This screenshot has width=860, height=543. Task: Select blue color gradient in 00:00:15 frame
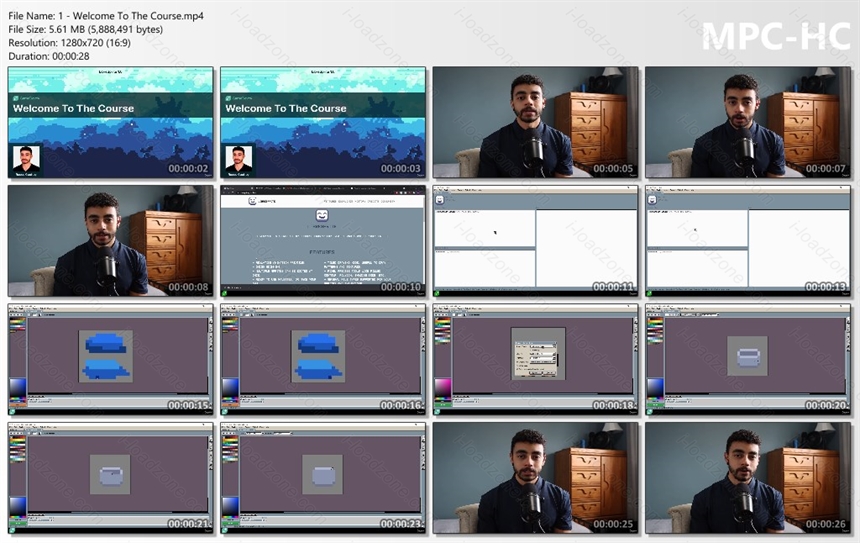pyautogui.click(x=18, y=387)
